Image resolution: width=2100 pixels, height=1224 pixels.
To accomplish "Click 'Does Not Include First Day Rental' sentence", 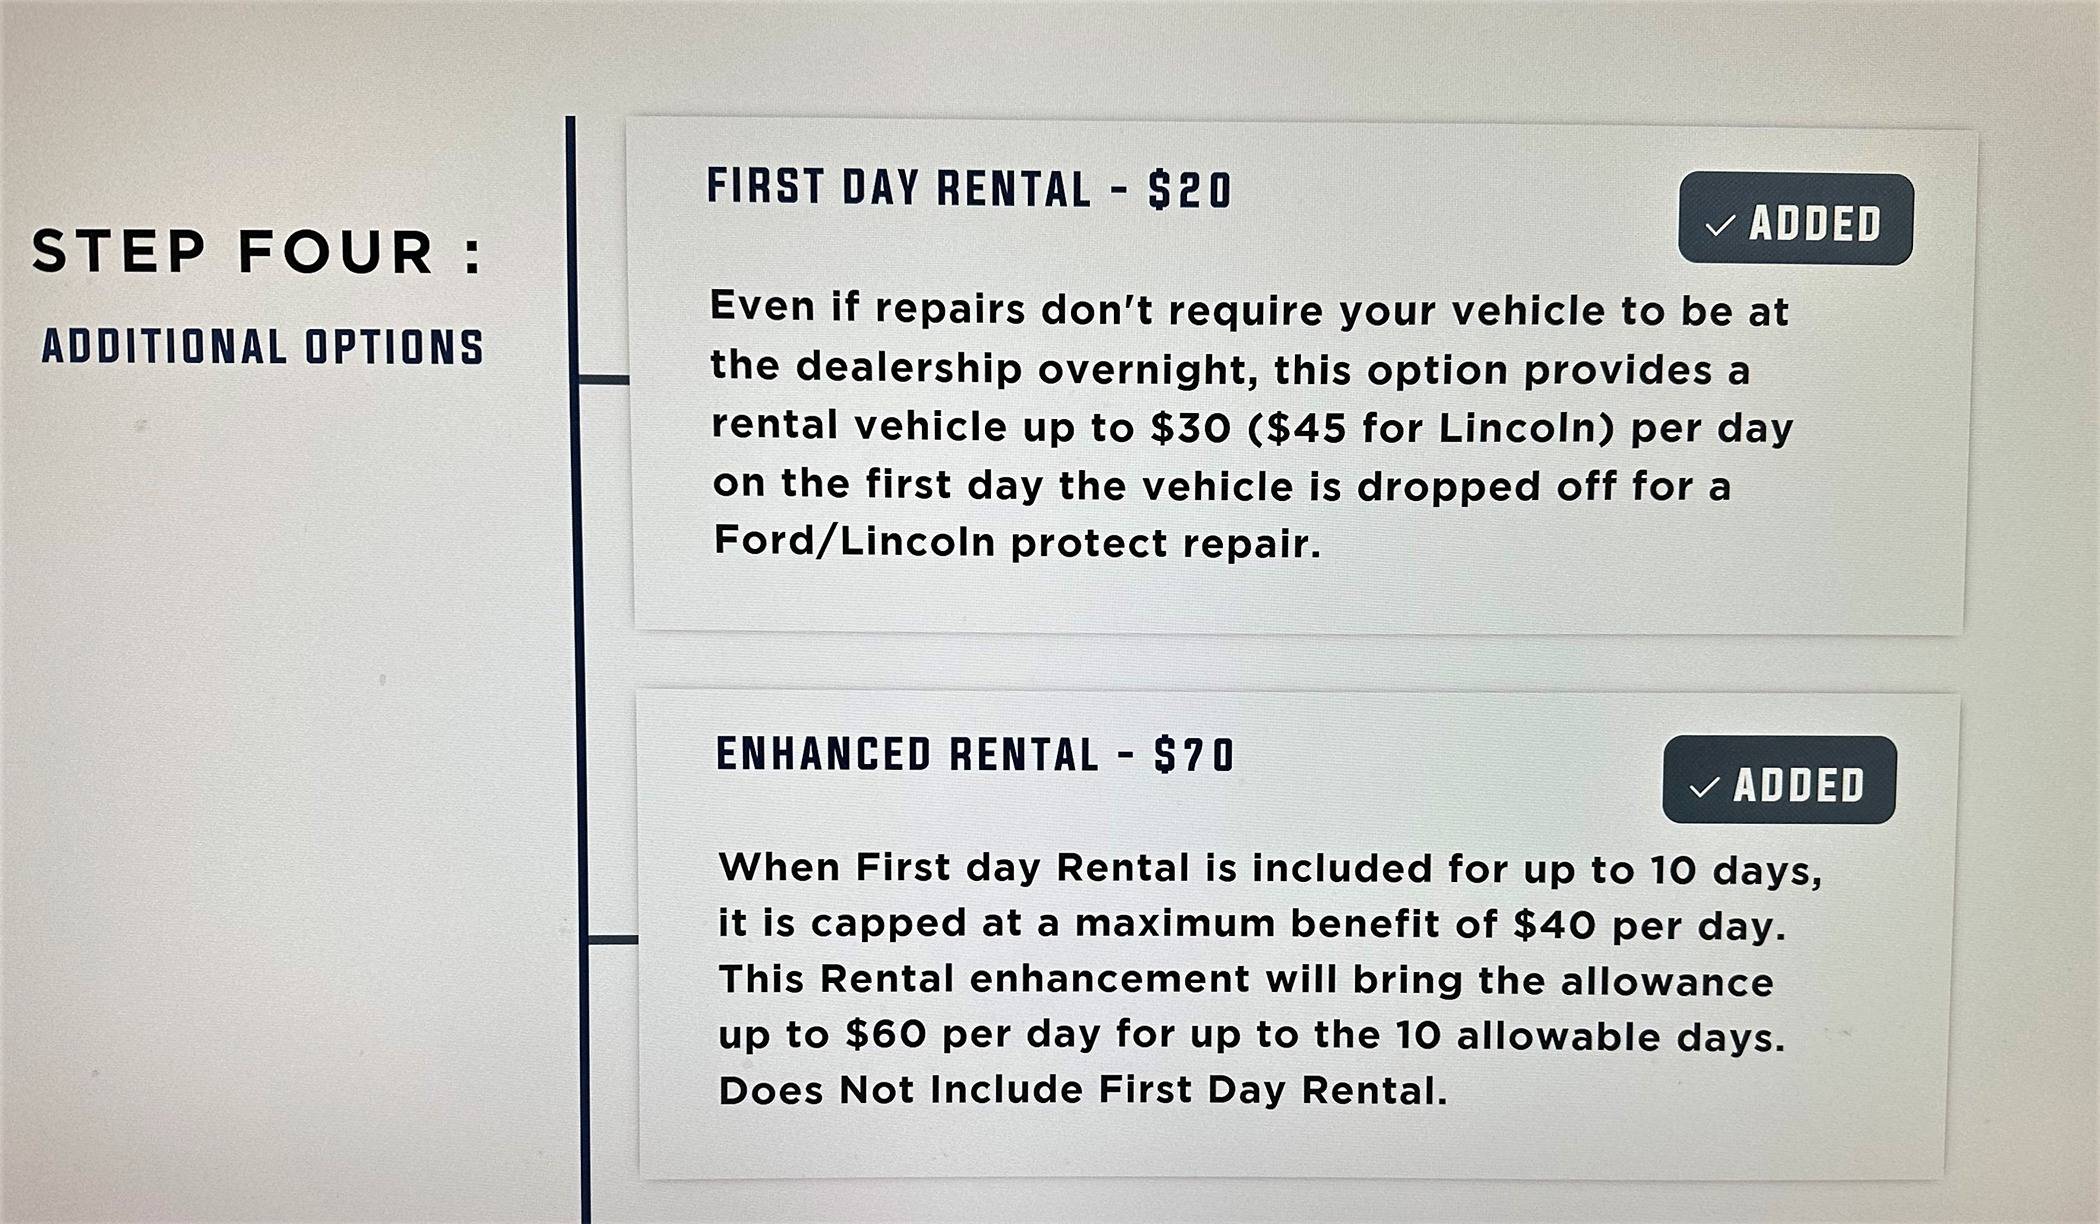I will tap(1082, 1090).
